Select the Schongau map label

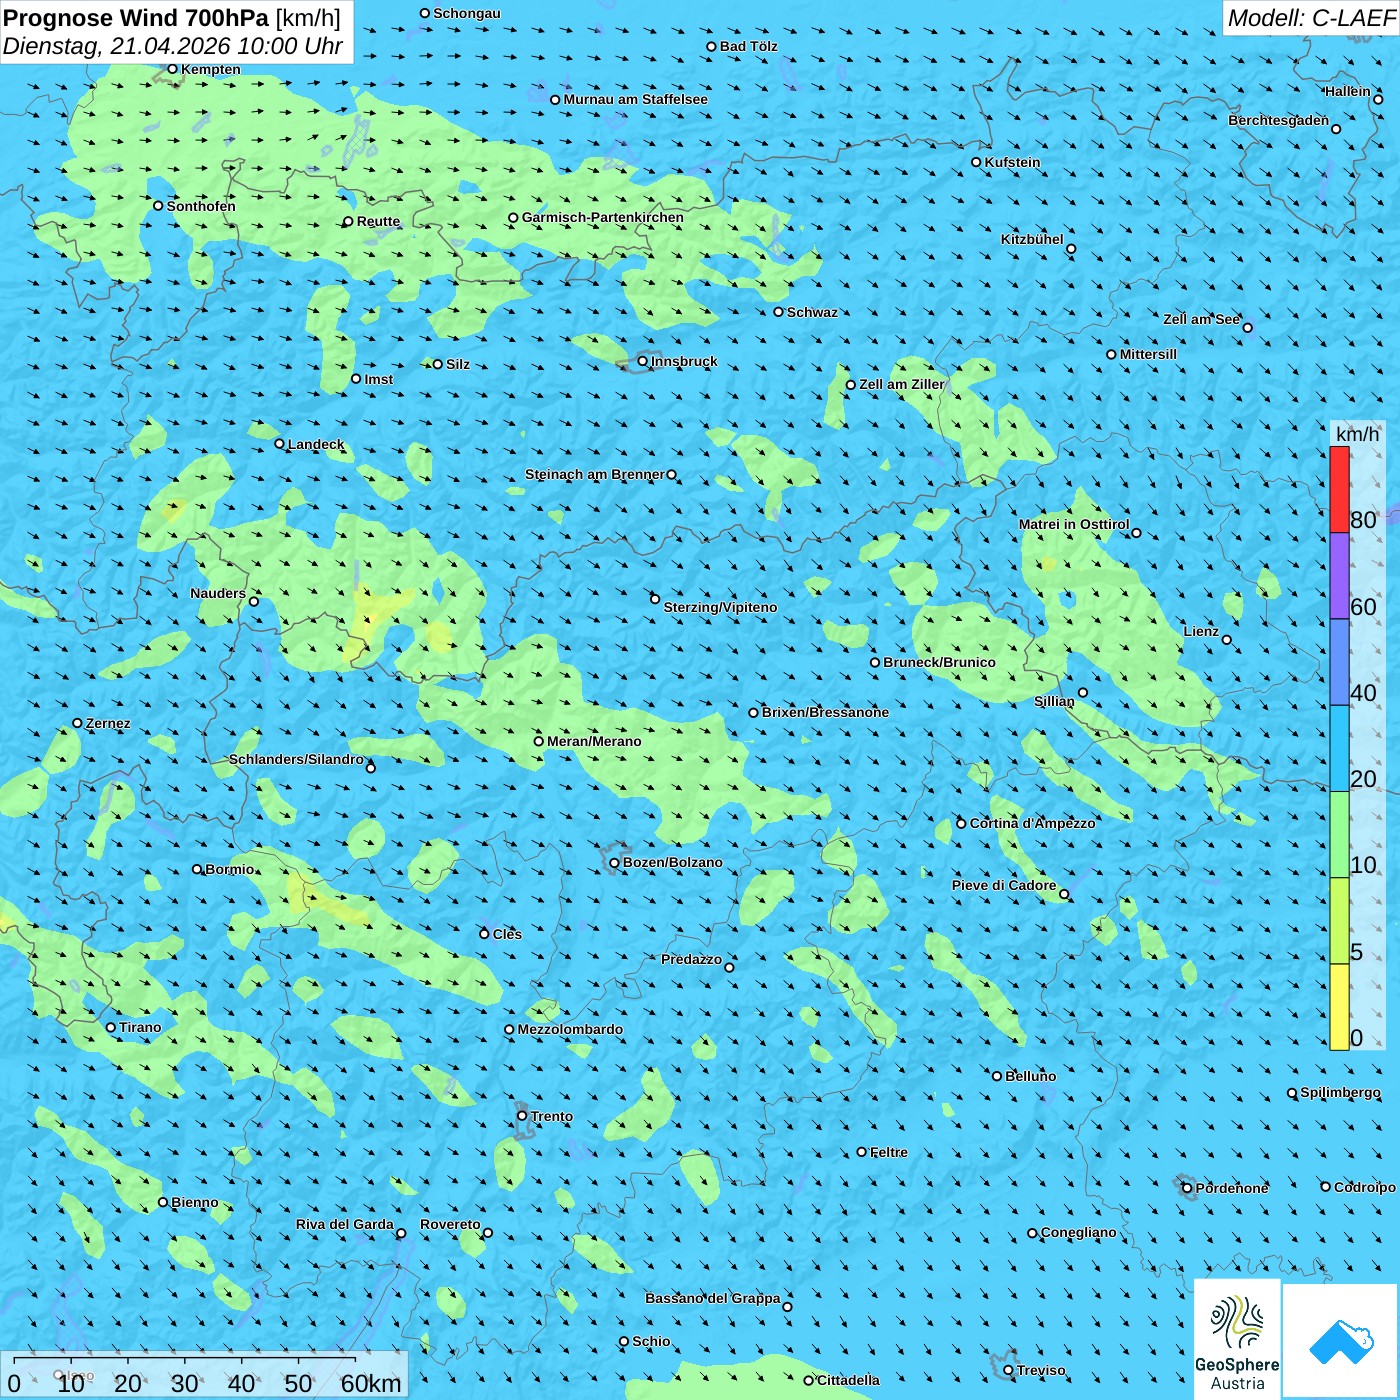pos(467,13)
